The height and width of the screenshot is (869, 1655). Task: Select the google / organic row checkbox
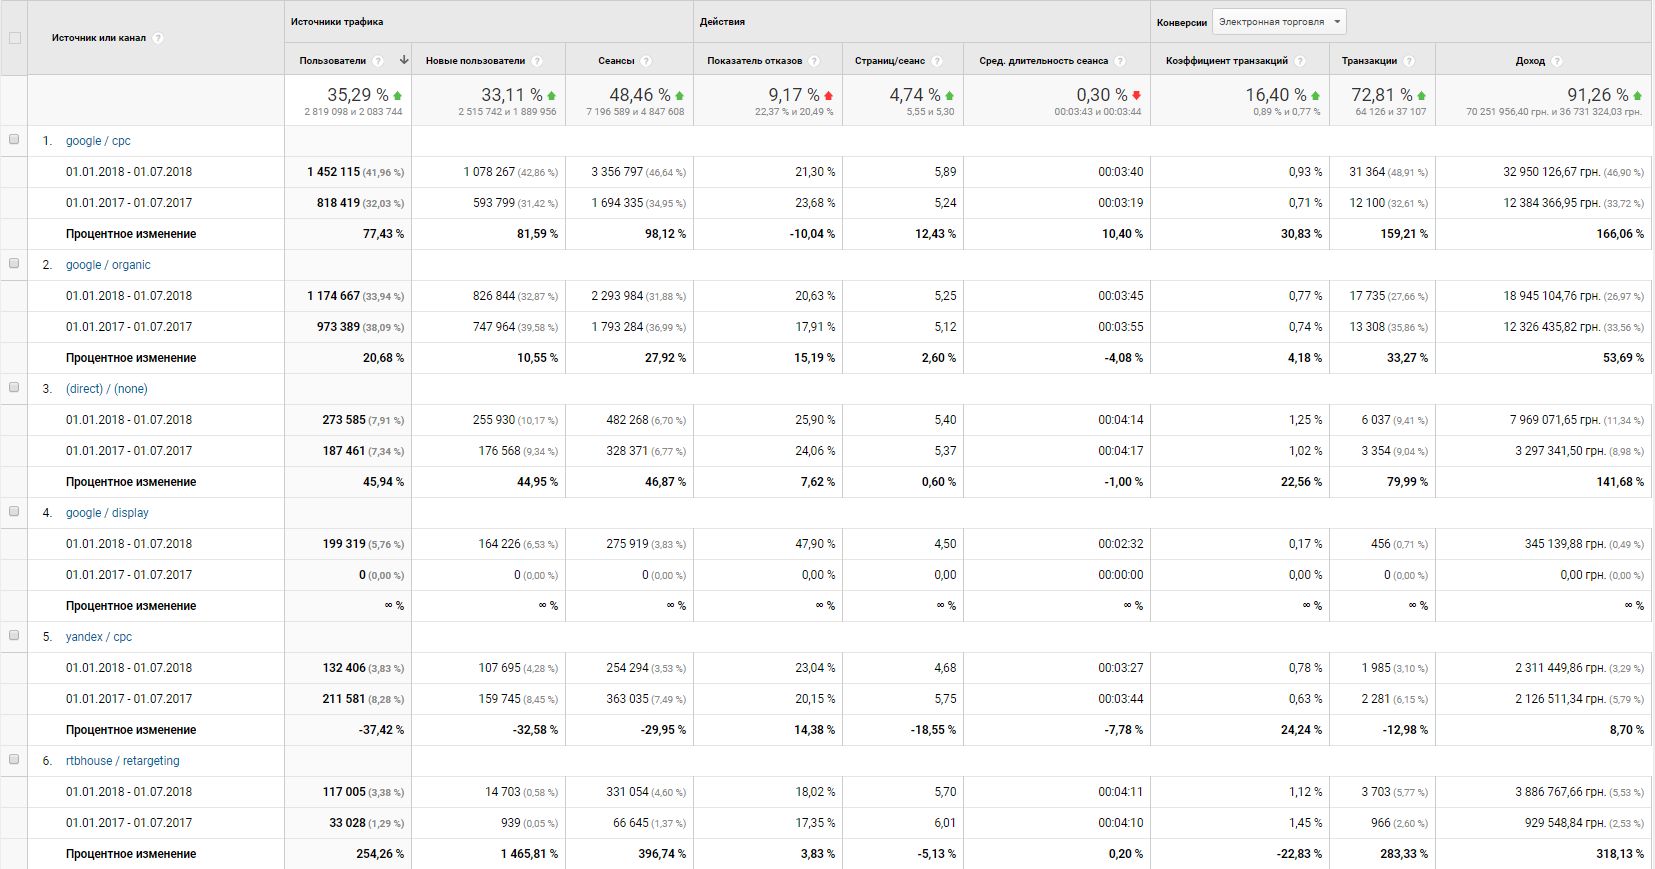(14, 263)
